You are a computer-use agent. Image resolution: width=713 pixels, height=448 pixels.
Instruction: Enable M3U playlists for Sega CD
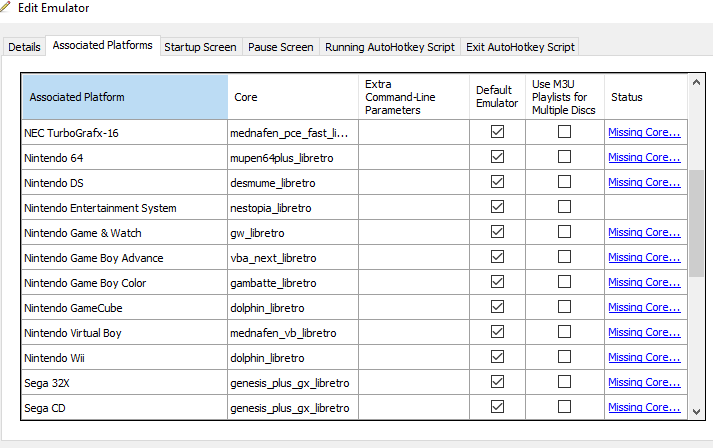(x=564, y=407)
